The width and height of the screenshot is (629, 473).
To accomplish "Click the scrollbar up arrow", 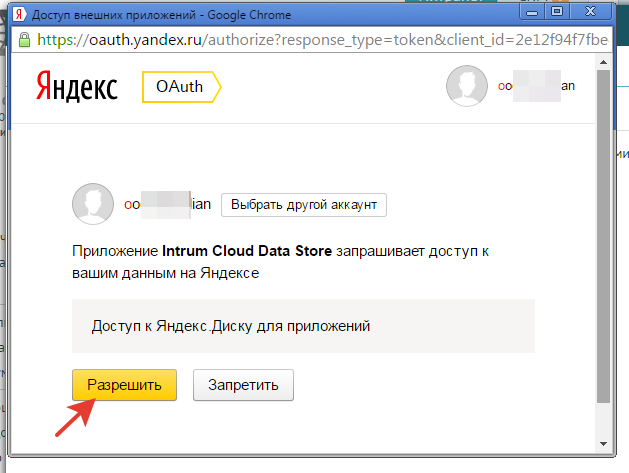I will tap(603, 62).
